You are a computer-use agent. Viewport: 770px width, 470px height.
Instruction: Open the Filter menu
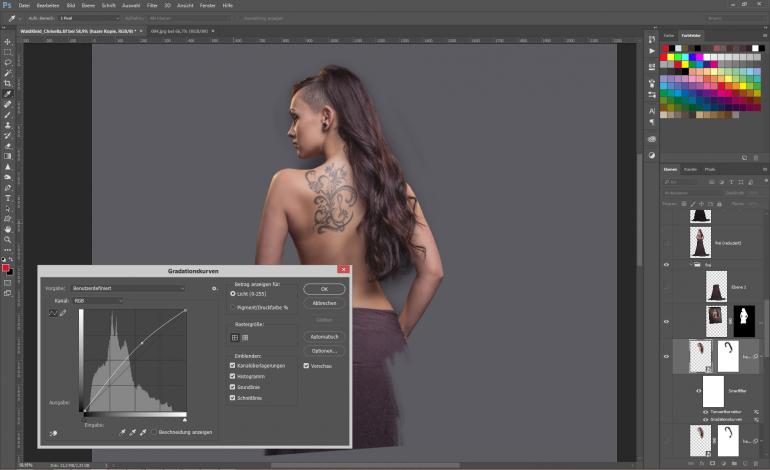click(152, 5)
